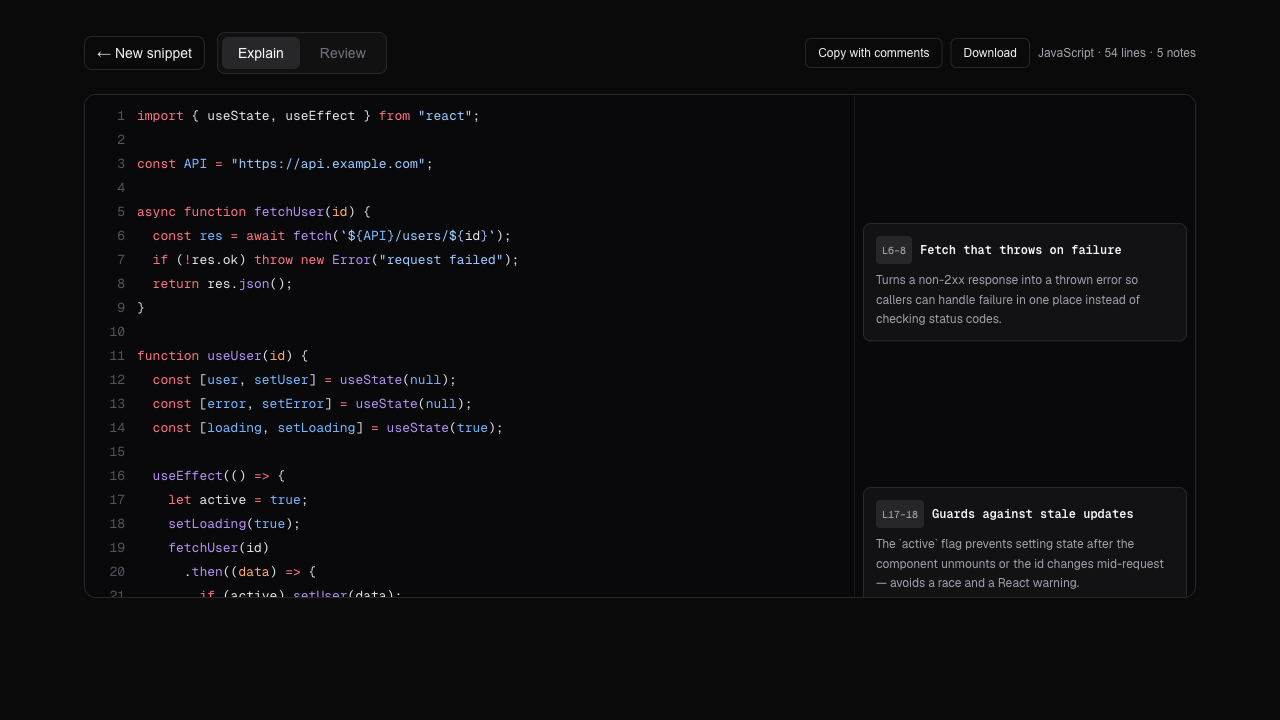Click the 'request failed' throw line

coord(336,260)
